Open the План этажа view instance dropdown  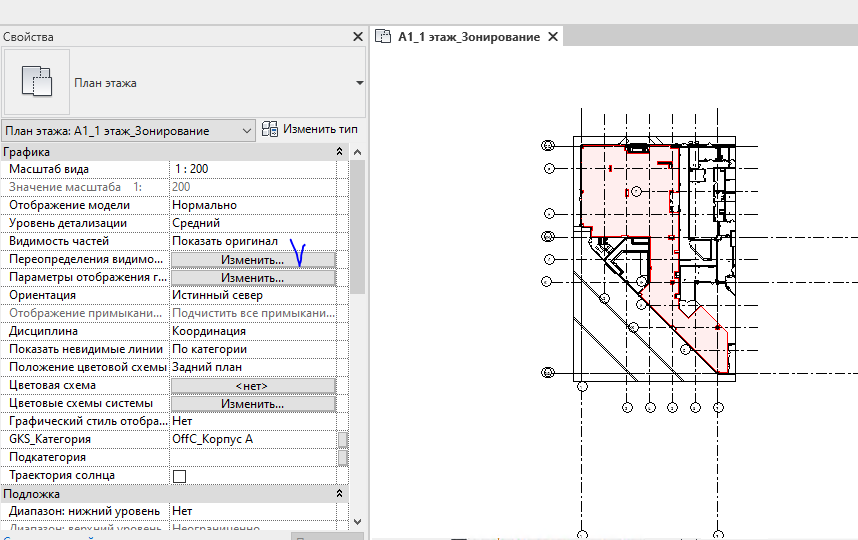click(x=247, y=131)
